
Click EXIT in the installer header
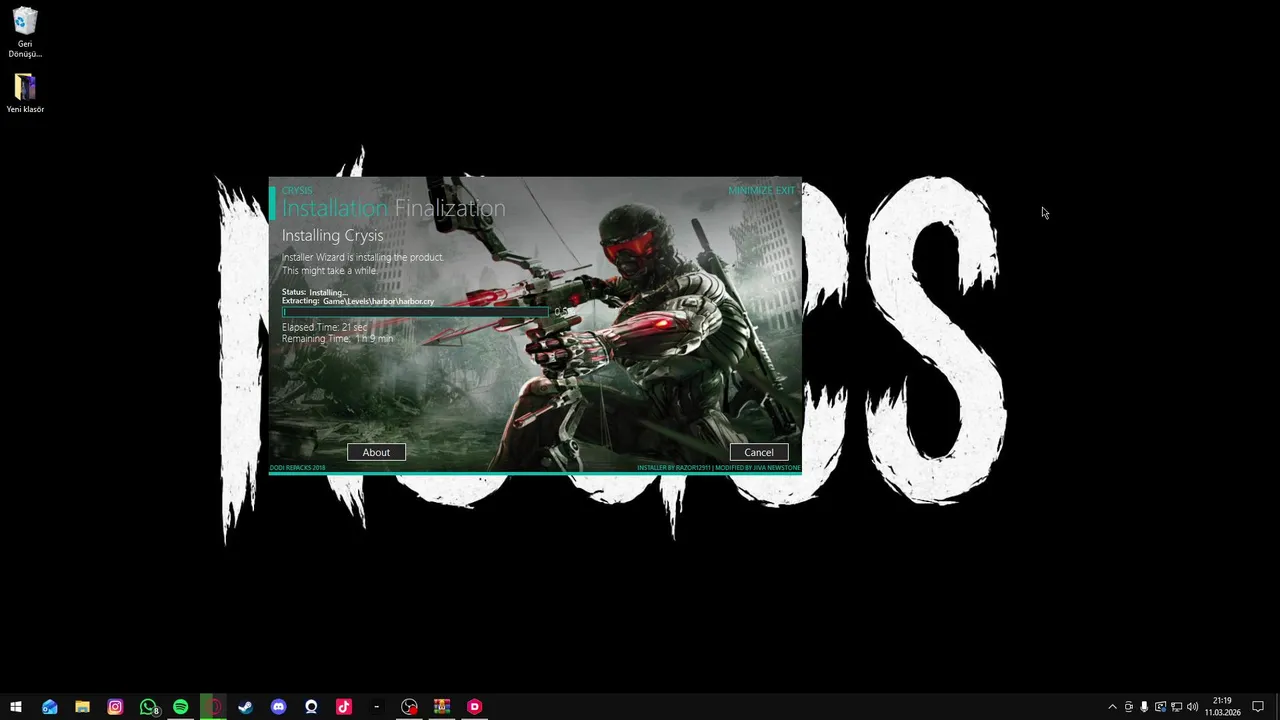coord(785,190)
